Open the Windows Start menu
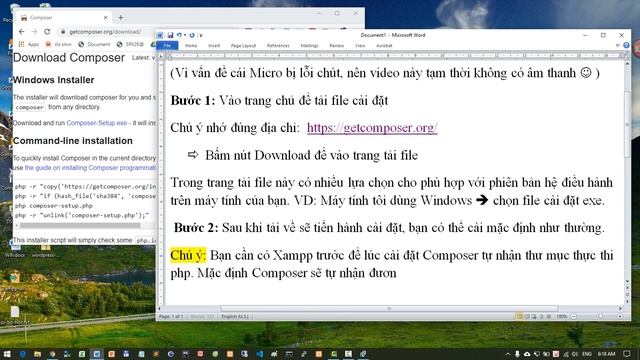Screen dimensions: 640x360 [x=7, y=354]
